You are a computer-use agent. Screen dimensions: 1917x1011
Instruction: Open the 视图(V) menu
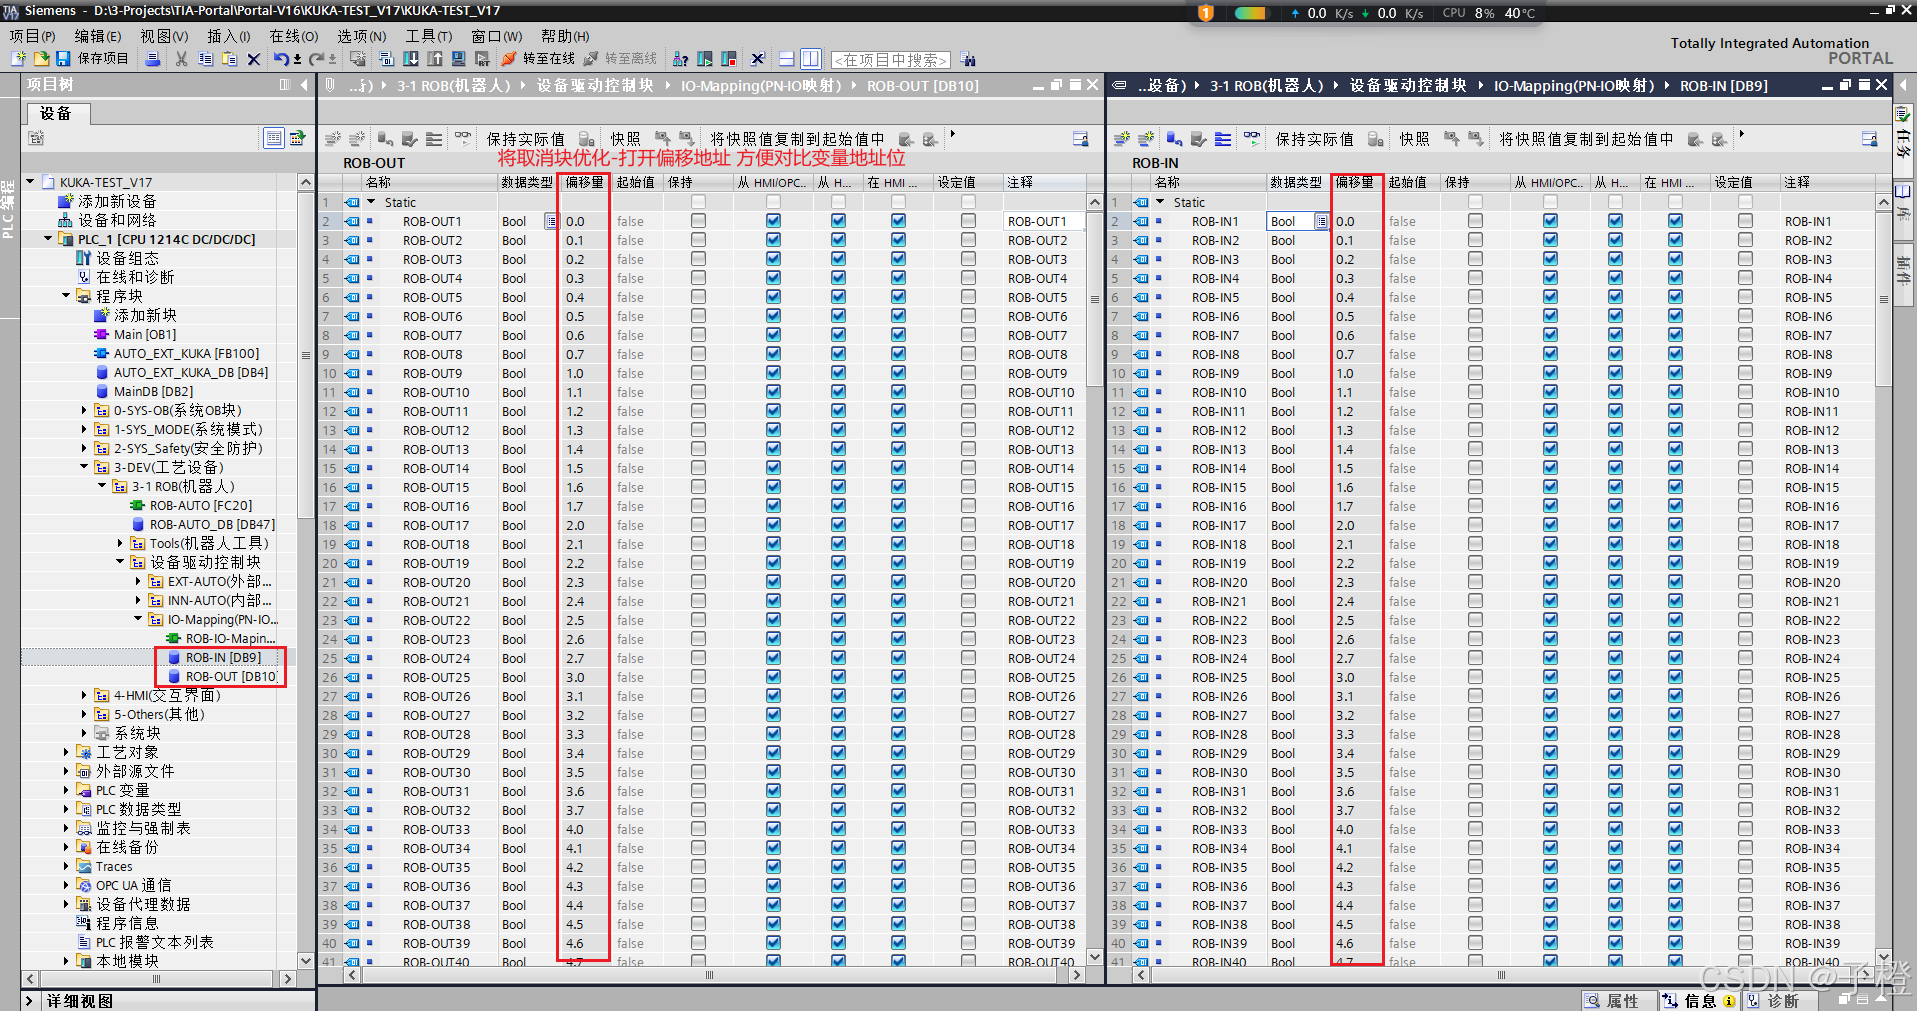(x=164, y=36)
